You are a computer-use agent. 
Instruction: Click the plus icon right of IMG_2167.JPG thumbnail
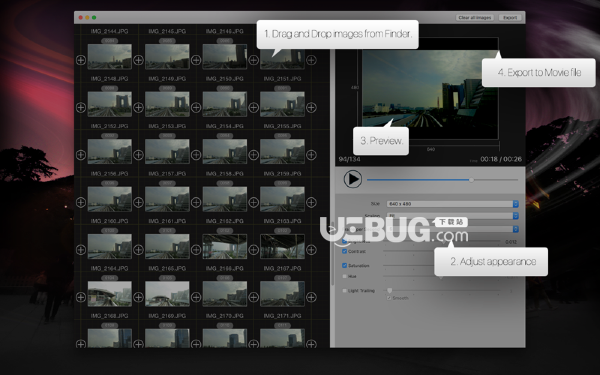tap(311, 297)
